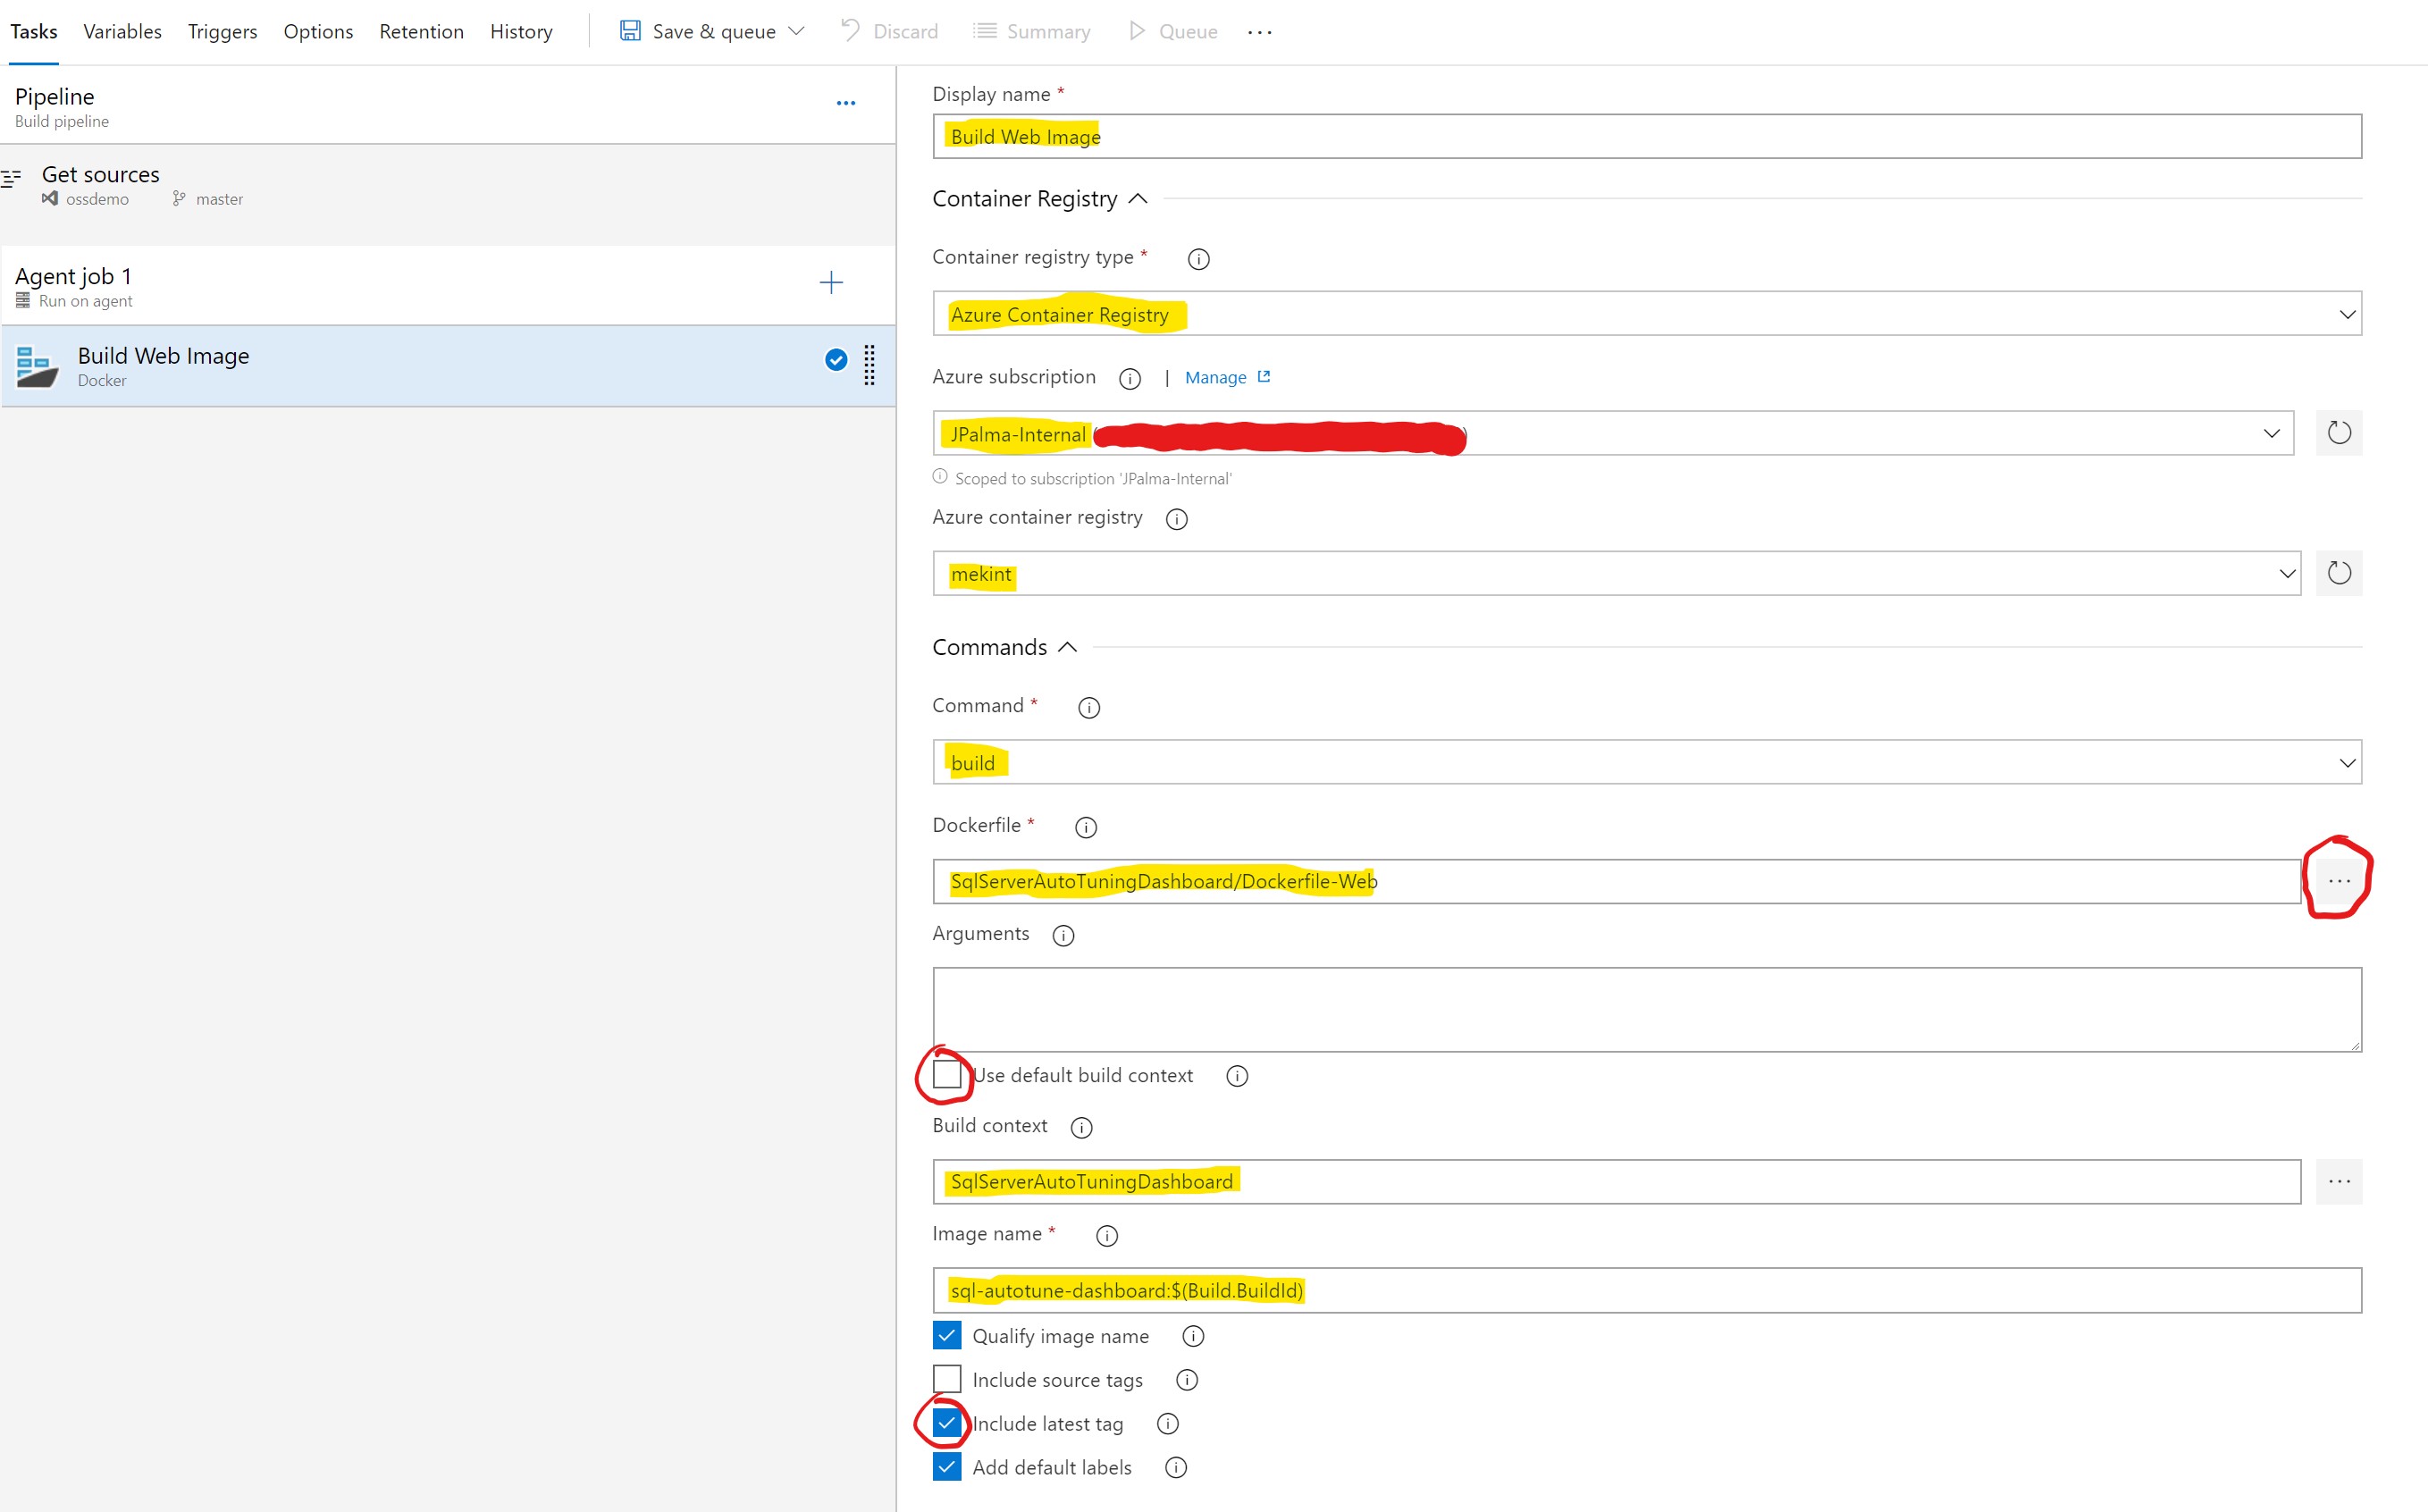This screenshot has width=2428, height=1512.
Task: Expand the Command dropdown showing build
Action: [x=1646, y=763]
